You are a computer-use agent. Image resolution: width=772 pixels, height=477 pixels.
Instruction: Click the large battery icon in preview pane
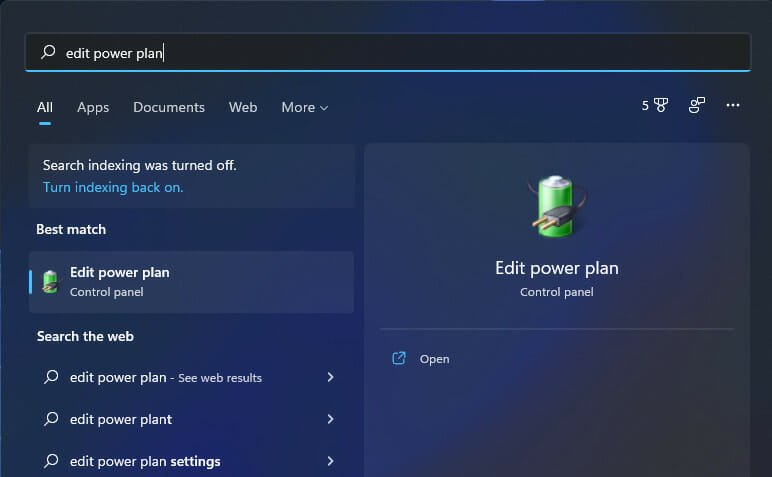(x=557, y=206)
